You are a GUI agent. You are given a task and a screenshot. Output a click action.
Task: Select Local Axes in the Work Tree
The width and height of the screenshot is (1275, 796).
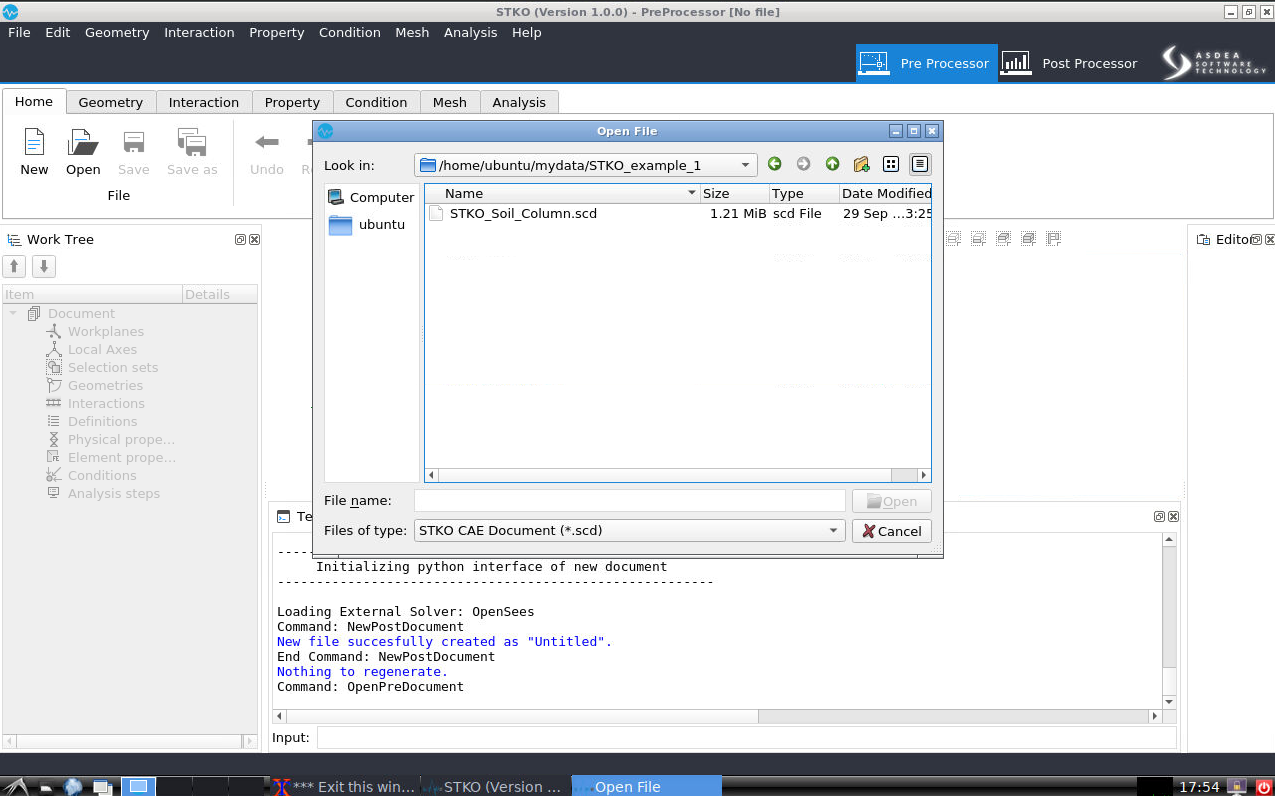coord(102,350)
